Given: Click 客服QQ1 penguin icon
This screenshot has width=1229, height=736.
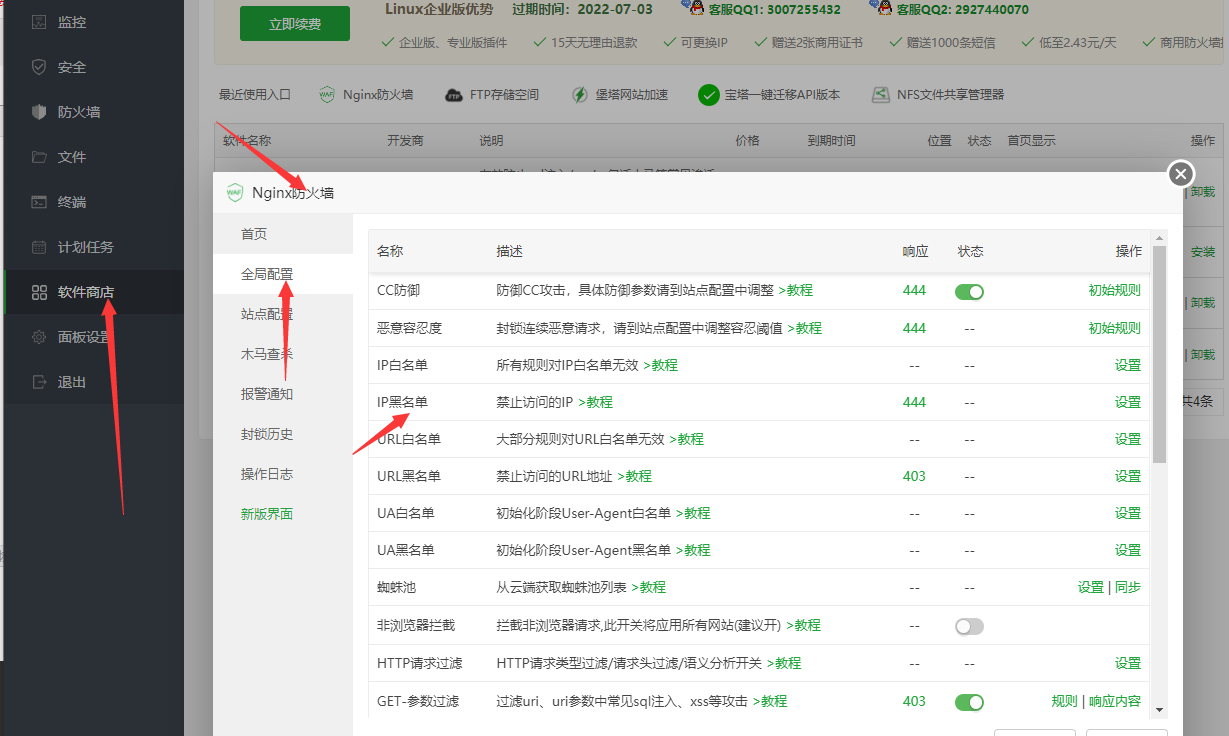Looking at the screenshot, I should [x=692, y=9].
